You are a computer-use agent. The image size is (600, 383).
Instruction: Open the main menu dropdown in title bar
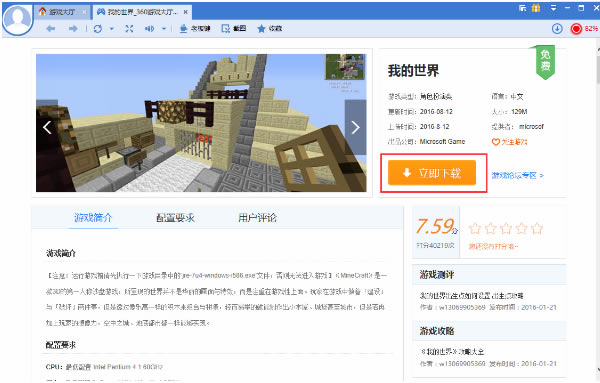(x=553, y=8)
